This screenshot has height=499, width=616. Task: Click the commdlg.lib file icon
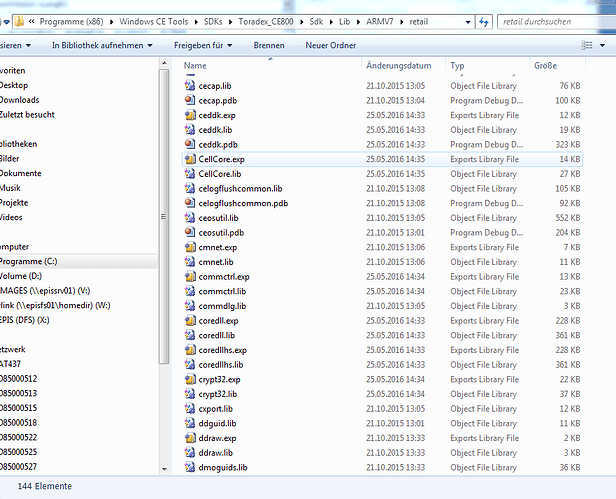click(x=190, y=306)
